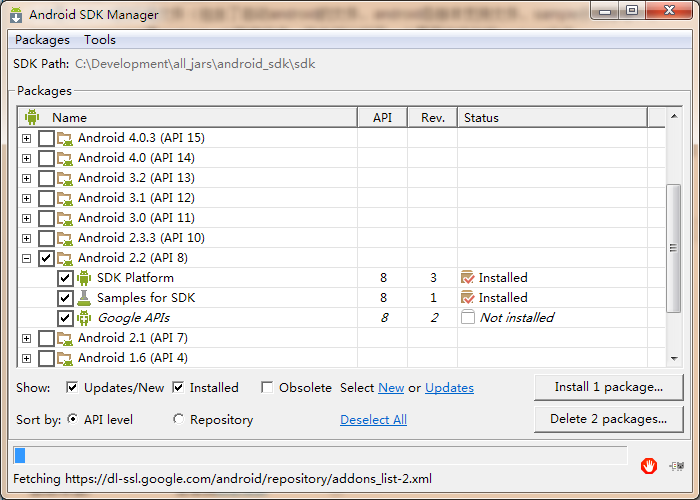Expand the Android 1.6 (API 4) node

[x=27, y=358]
